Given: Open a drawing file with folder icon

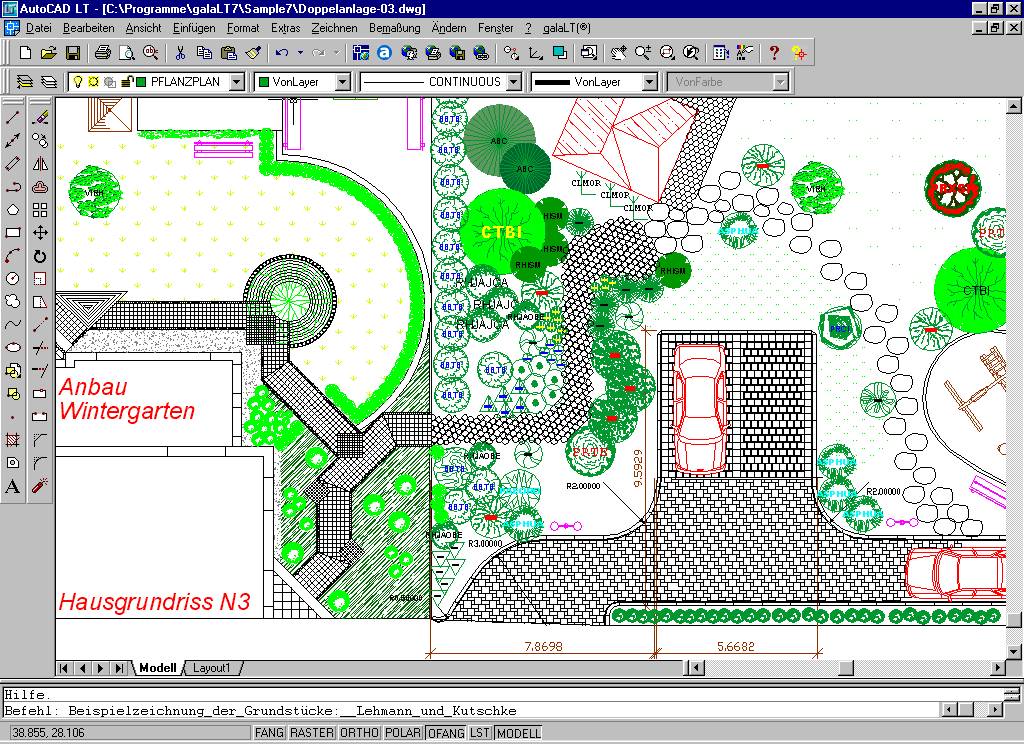Looking at the screenshot, I should [x=49, y=53].
